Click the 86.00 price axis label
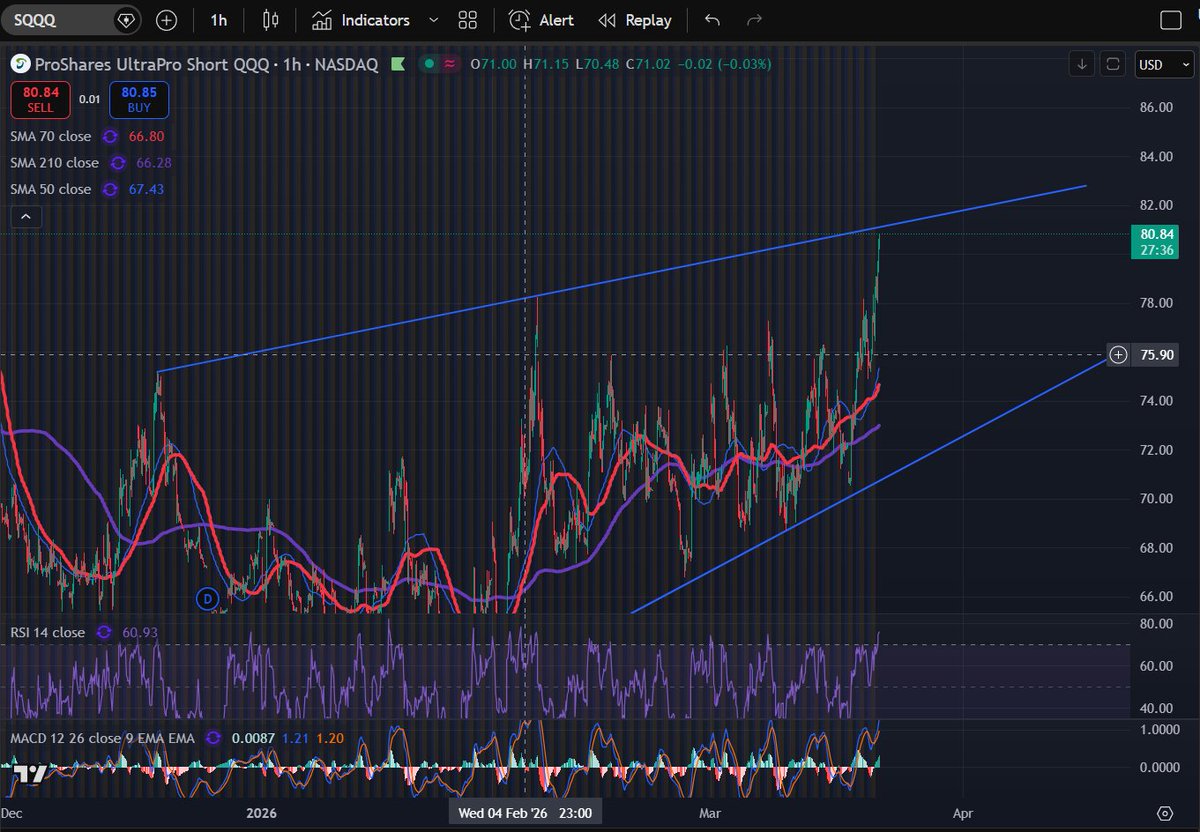1200x832 pixels. pos(1158,107)
